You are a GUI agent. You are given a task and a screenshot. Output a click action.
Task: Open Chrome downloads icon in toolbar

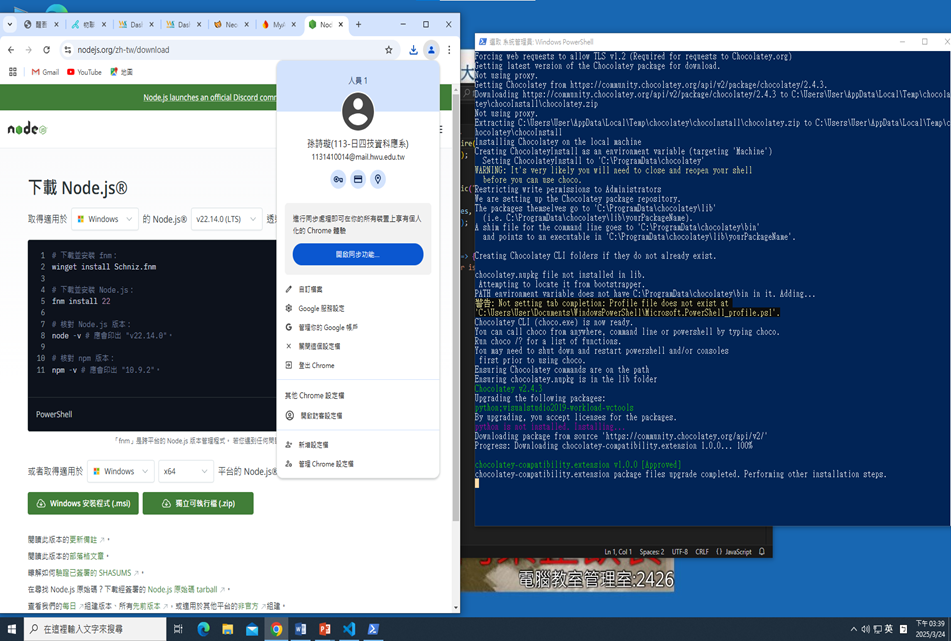pos(413,50)
